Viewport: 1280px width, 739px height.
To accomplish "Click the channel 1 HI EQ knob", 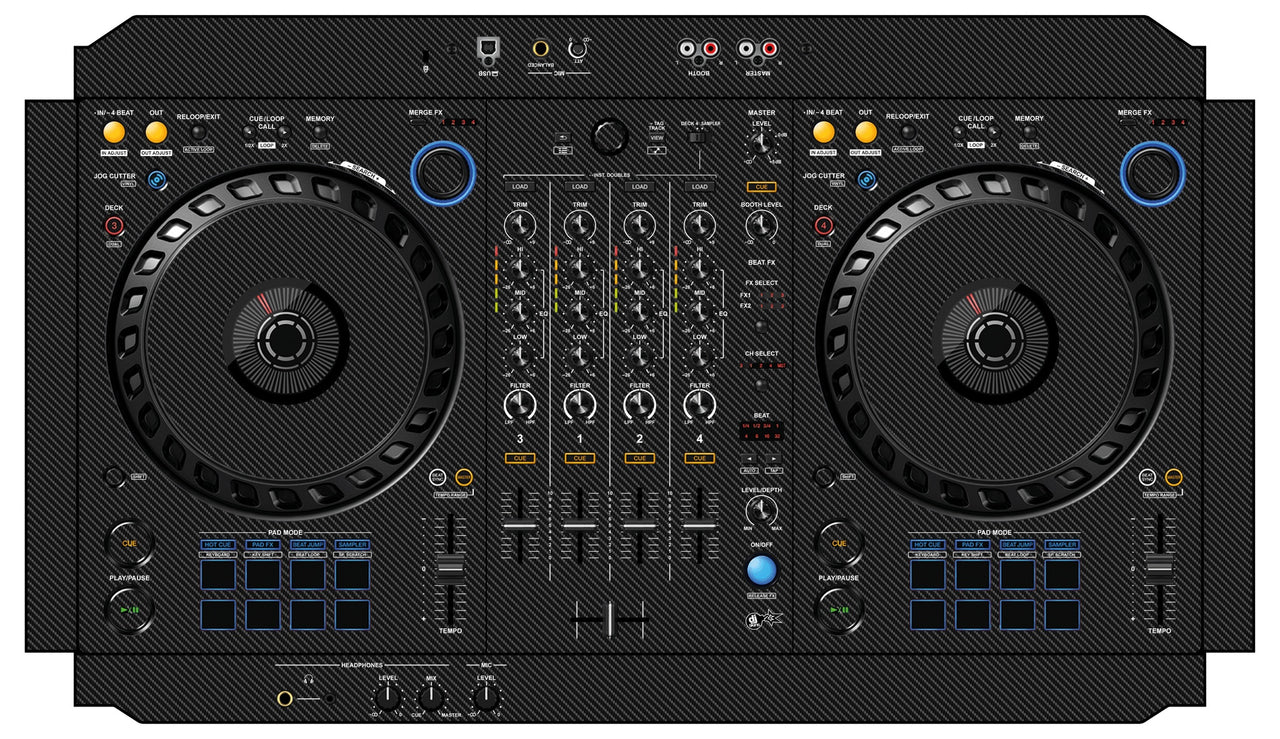I will (579, 267).
